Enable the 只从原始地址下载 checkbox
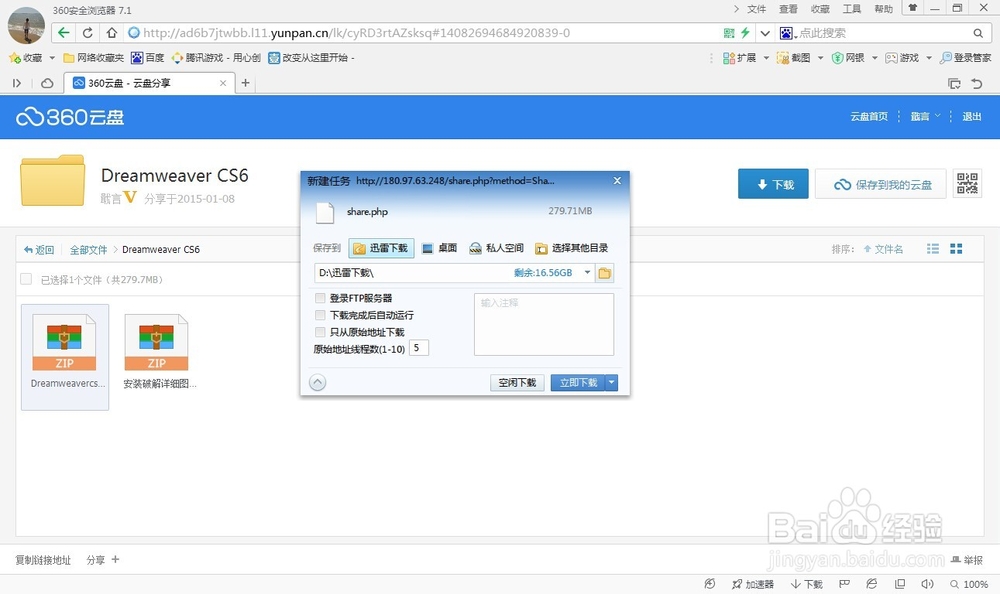 coord(320,332)
